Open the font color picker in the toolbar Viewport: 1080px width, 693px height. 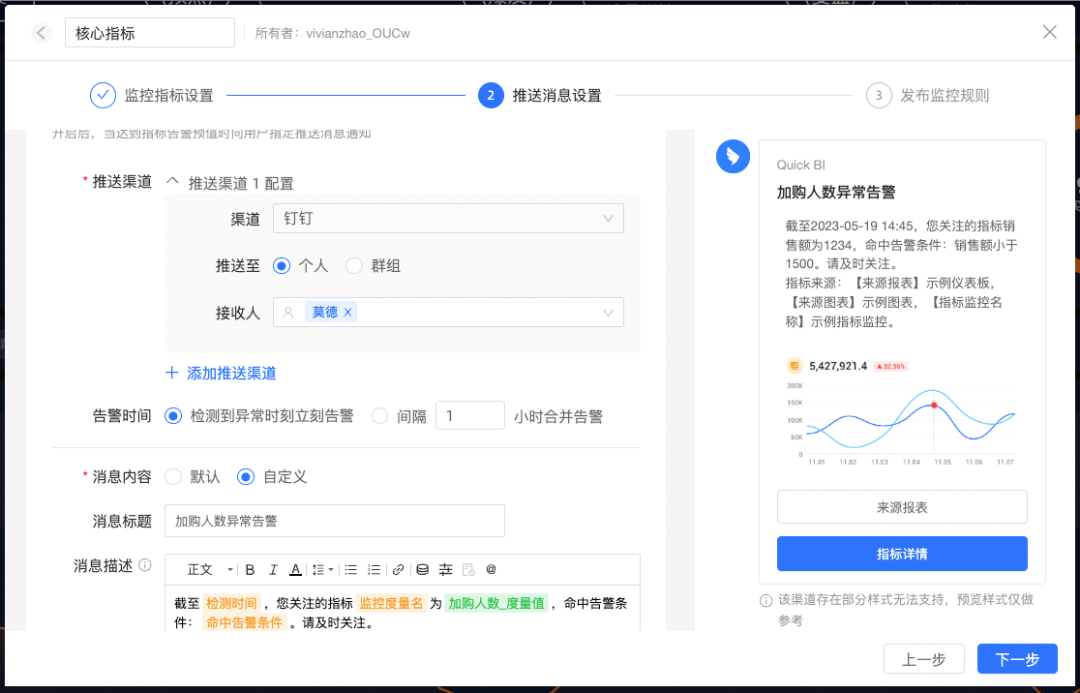pyautogui.click(x=293, y=569)
